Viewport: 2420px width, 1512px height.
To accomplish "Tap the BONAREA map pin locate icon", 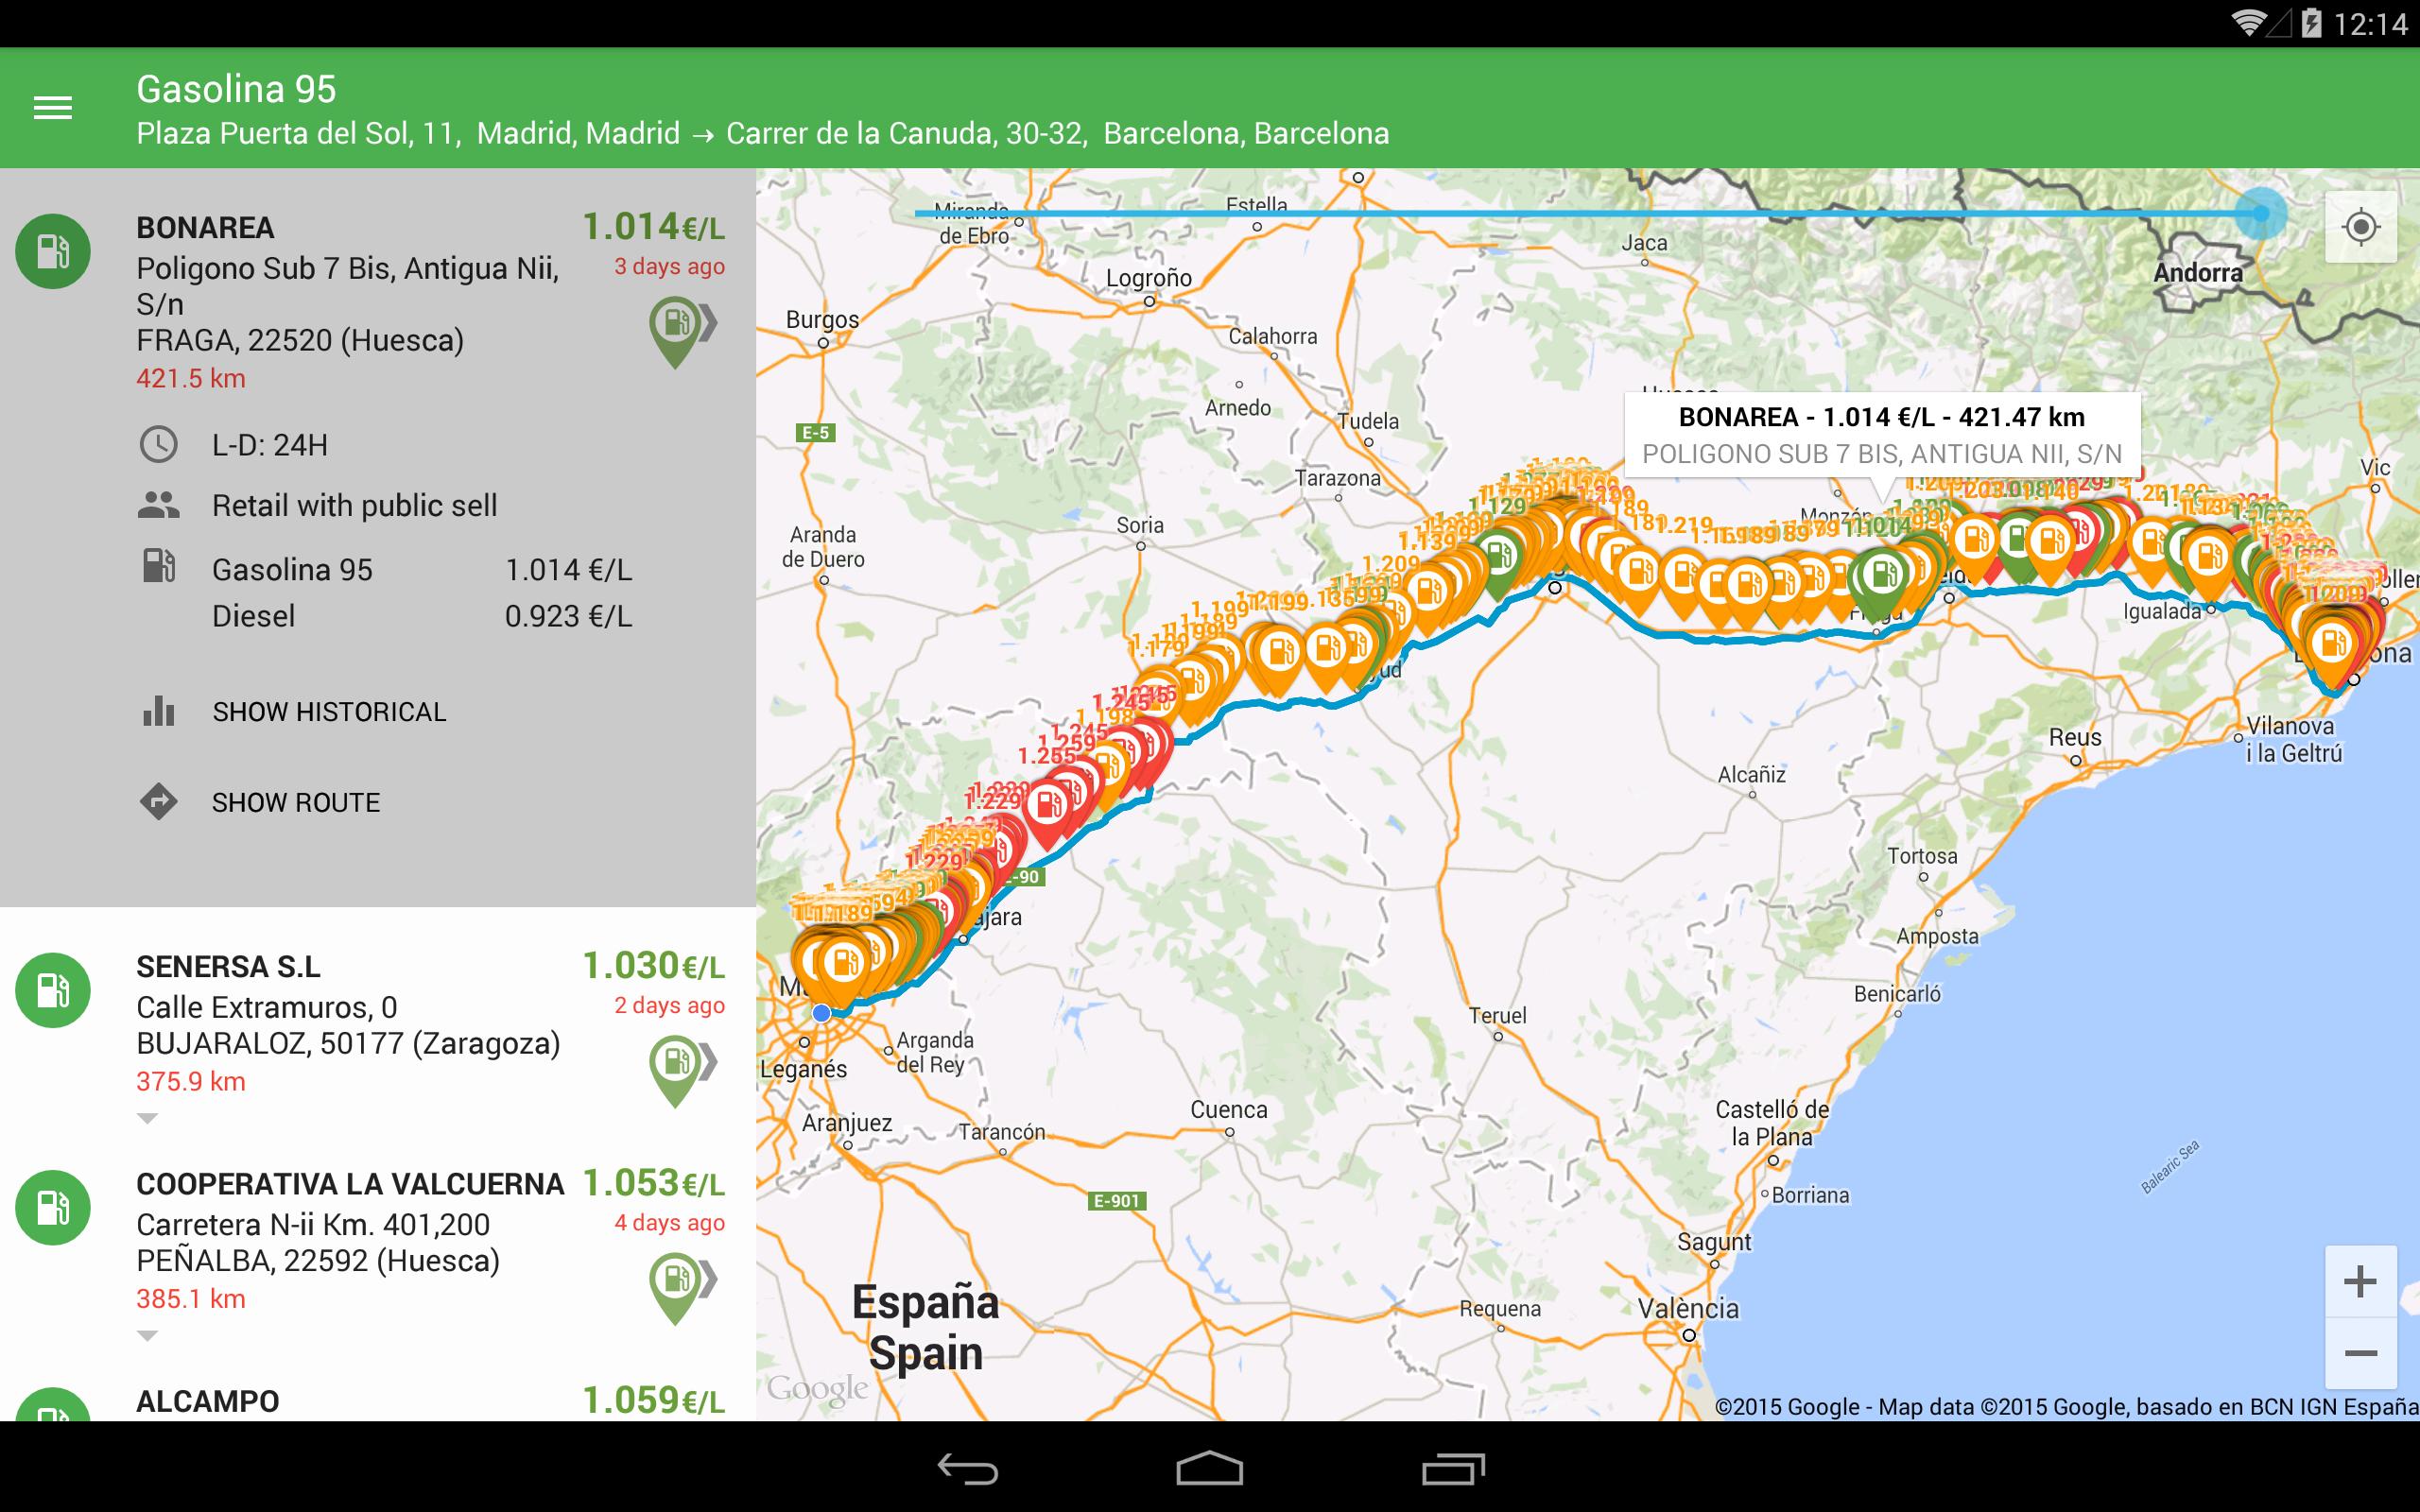I will (682, 333).
